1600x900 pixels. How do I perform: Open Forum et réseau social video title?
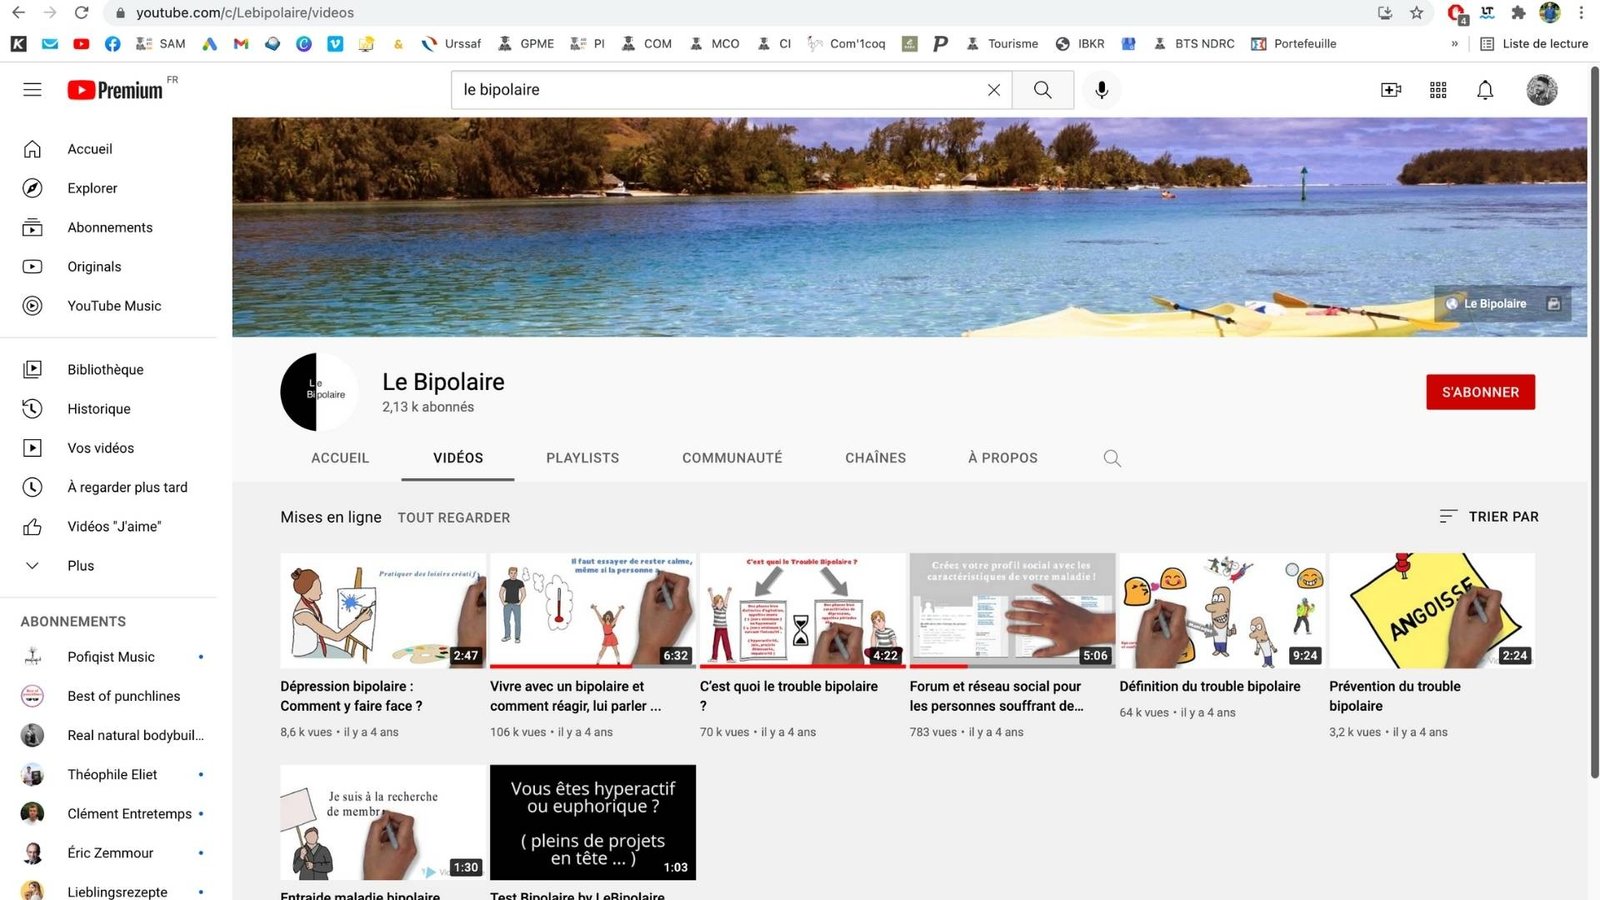tap(996, 696)
